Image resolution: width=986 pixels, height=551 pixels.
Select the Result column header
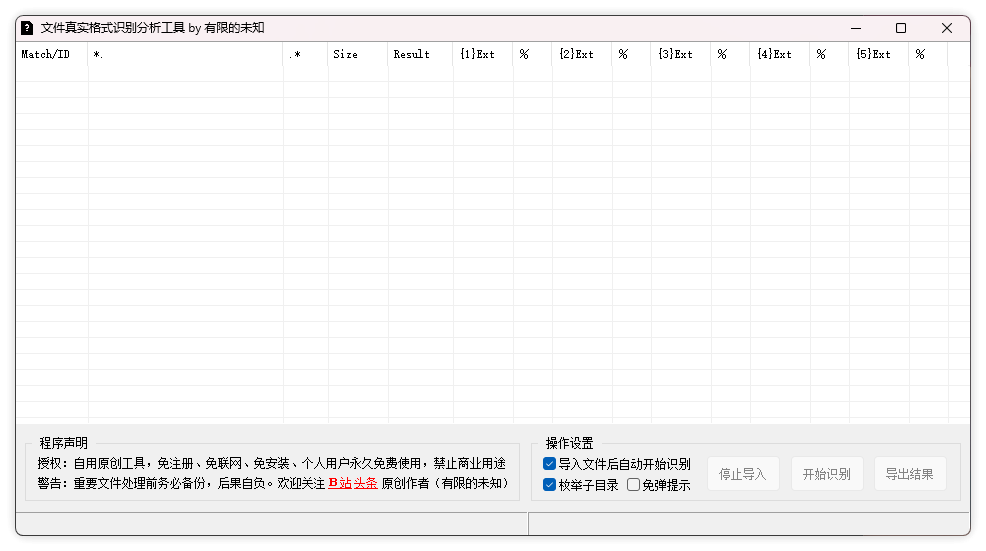[x=420, y=54]
